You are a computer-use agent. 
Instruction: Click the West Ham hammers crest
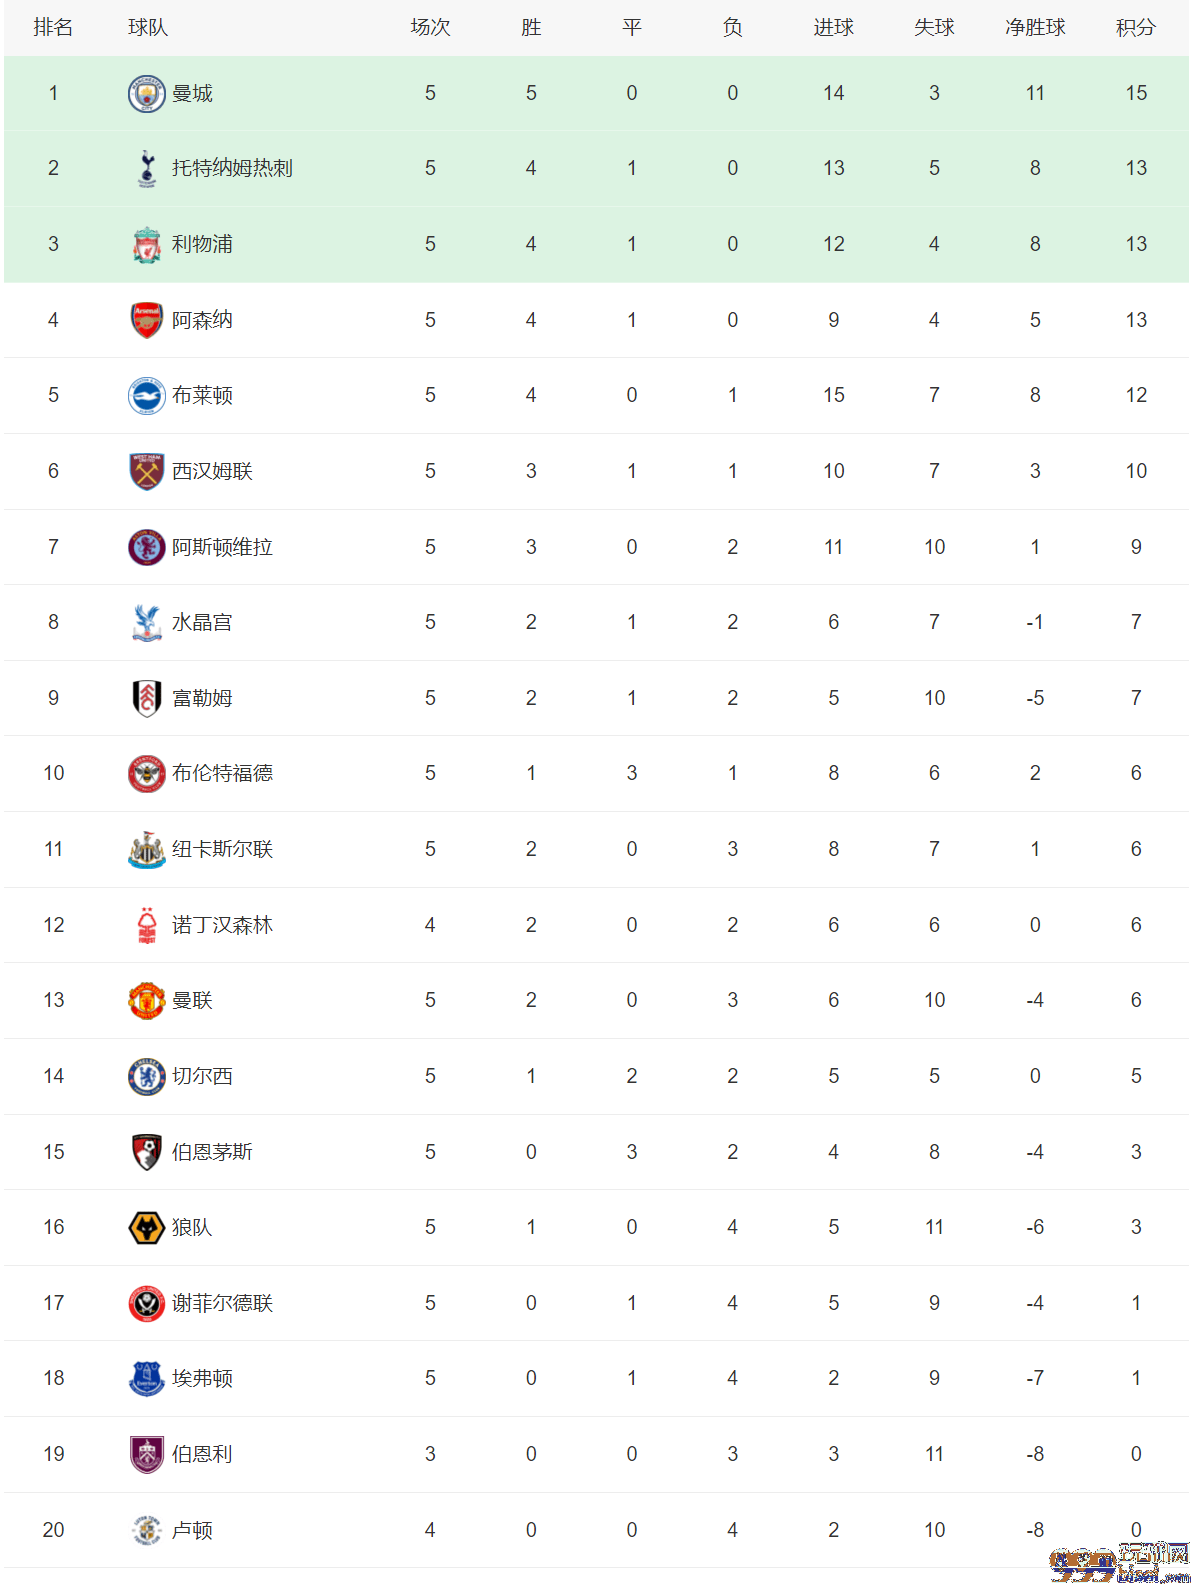coord(147,471)
